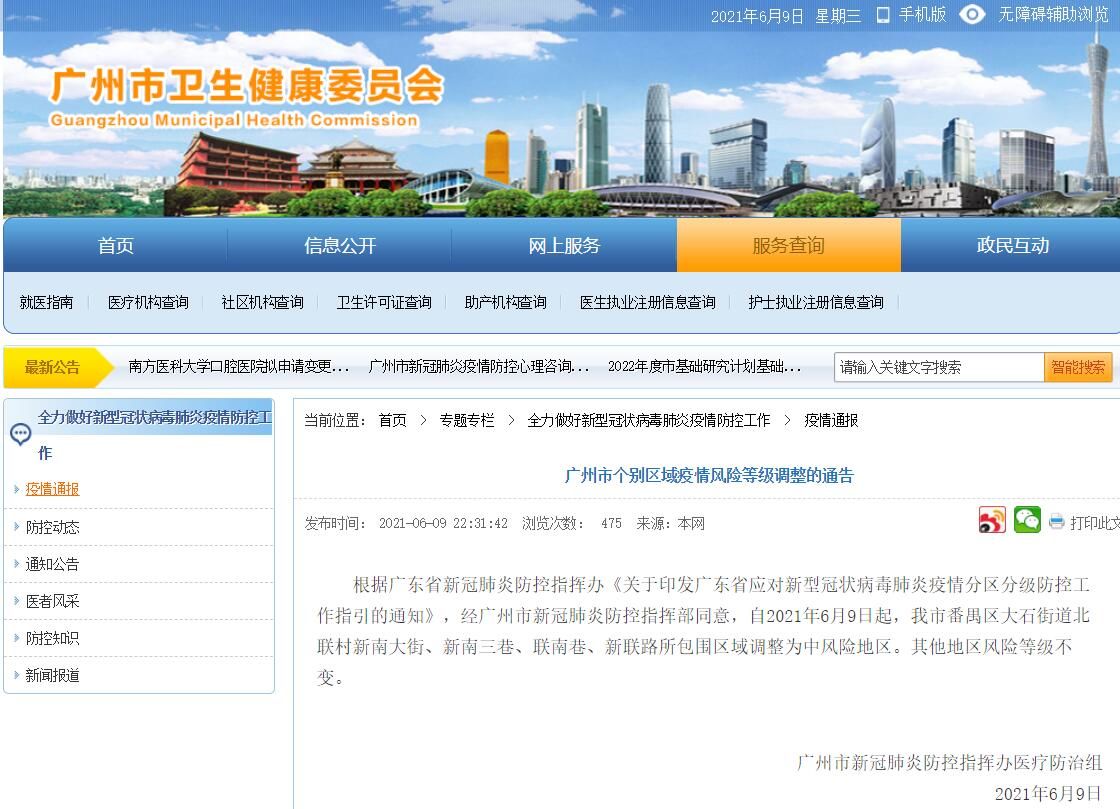Viewport: 1120px width, 809px height.
Task: Click the chat bubble icon in sidebar
Action: (x=20, y=434)
